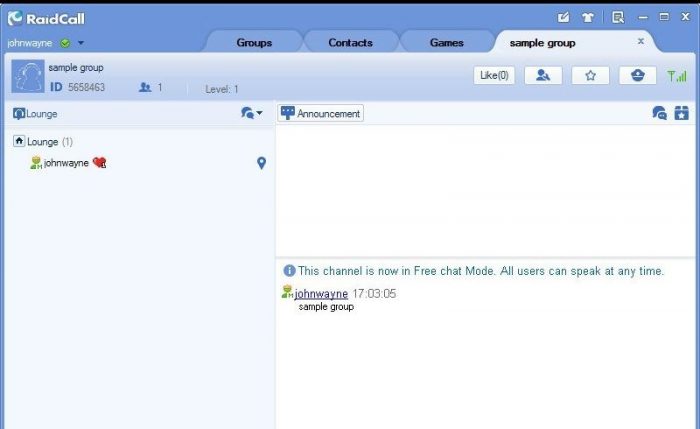The height and width of the screenshot is (429, 700).
Task: Switch to the Contacts tab
Action: coord(350,43)
